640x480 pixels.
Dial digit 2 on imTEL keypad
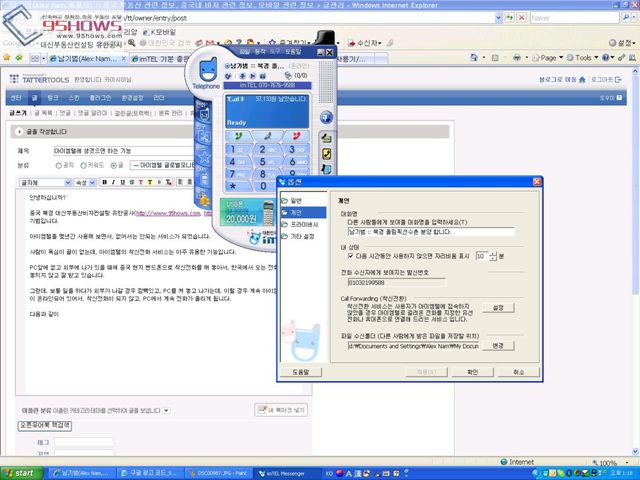click(x=267, y=149)
